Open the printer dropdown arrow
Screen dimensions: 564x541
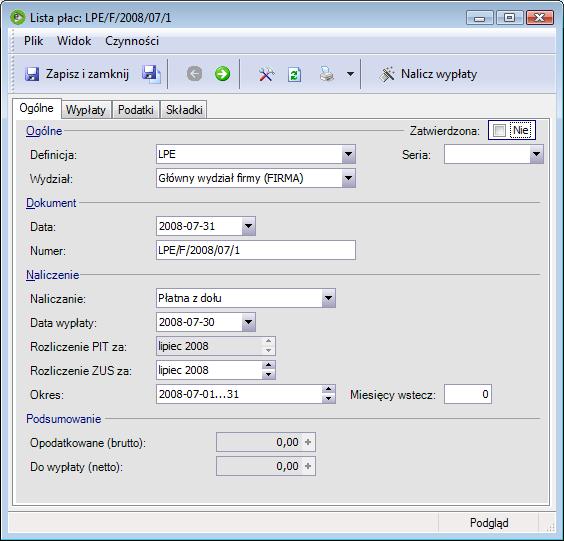[350, 74]
